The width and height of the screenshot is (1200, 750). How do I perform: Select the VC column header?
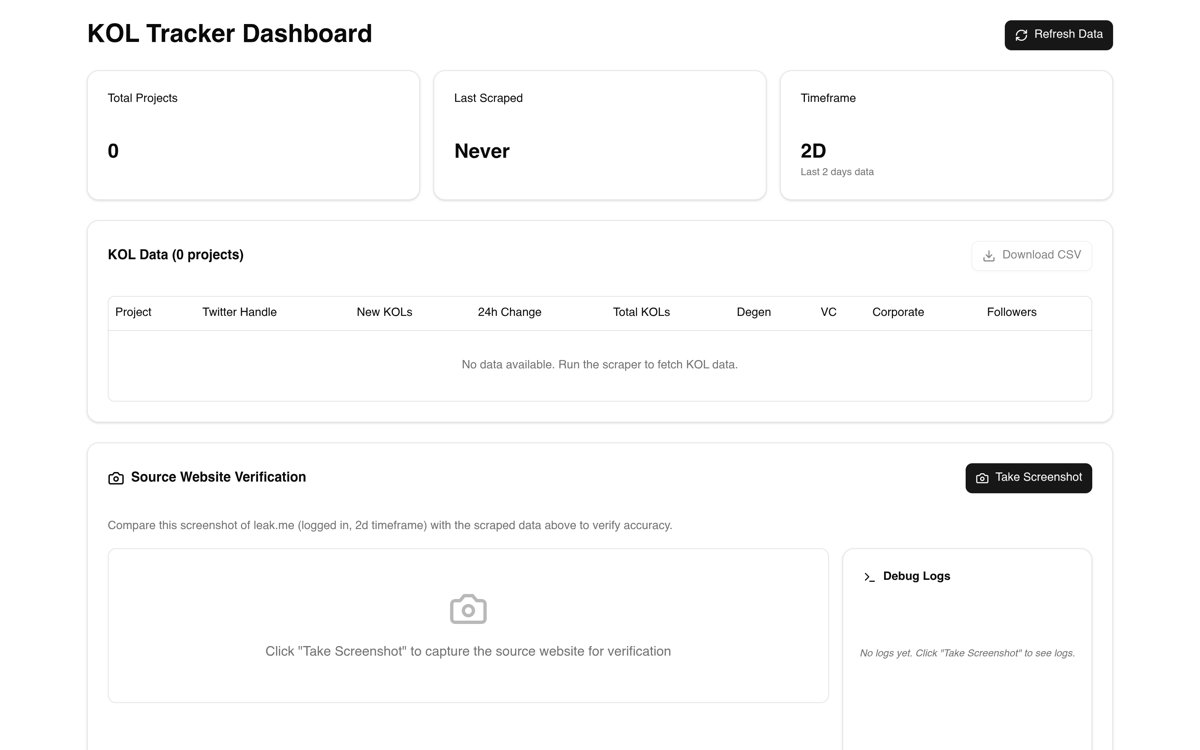click(x=828, y=313)
